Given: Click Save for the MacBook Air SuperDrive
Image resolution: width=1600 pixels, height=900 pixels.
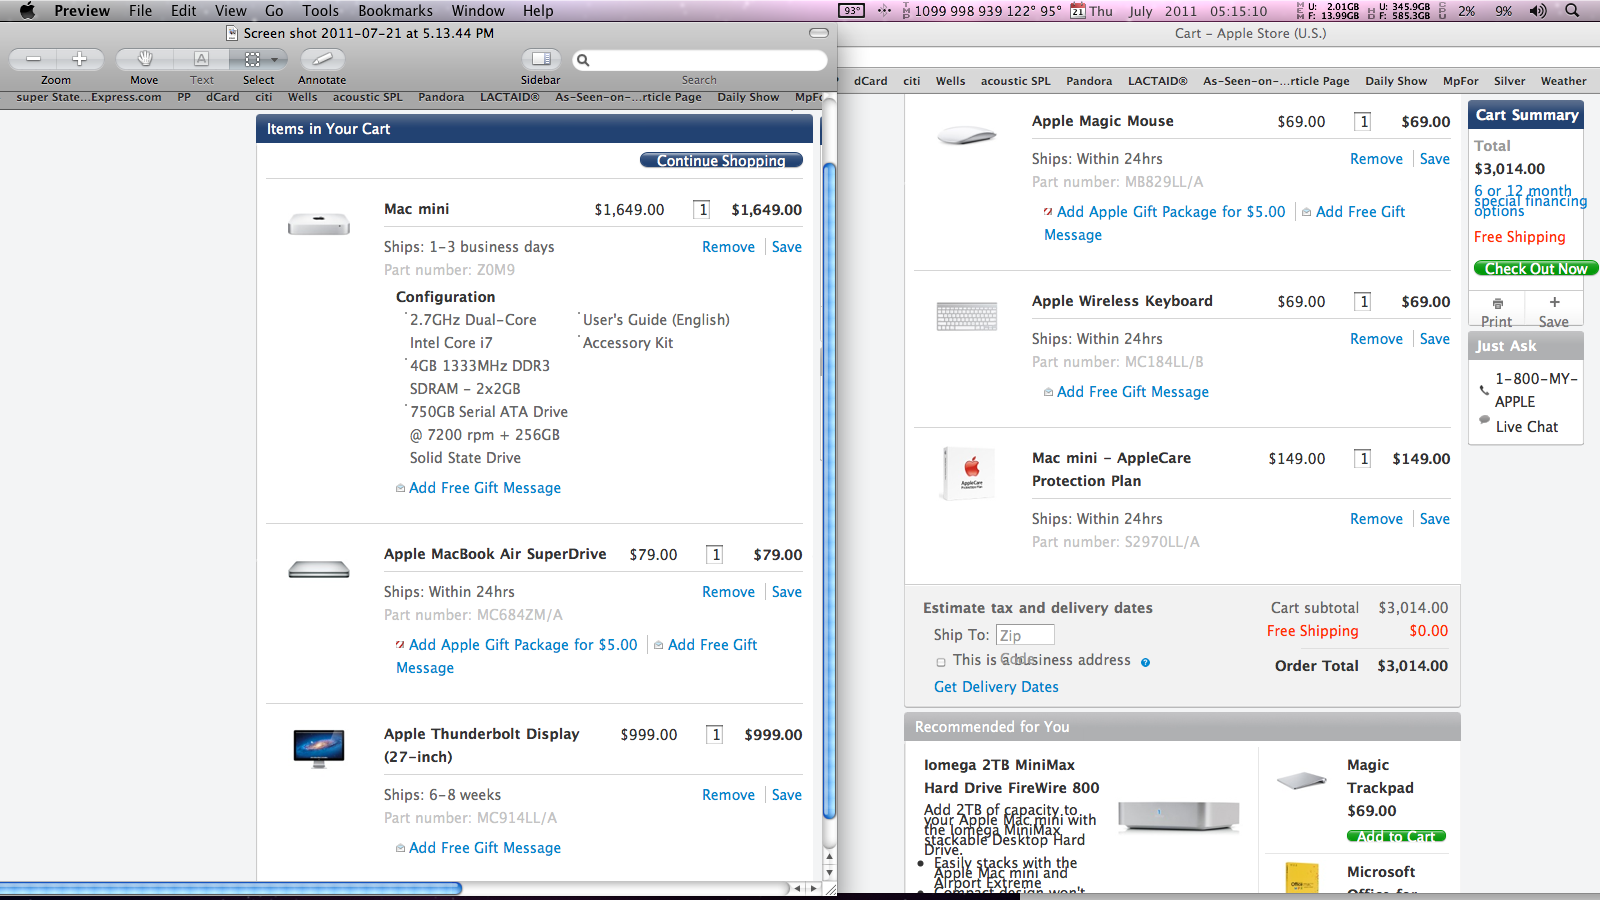Looking at the screenshot, I should 787,592.
